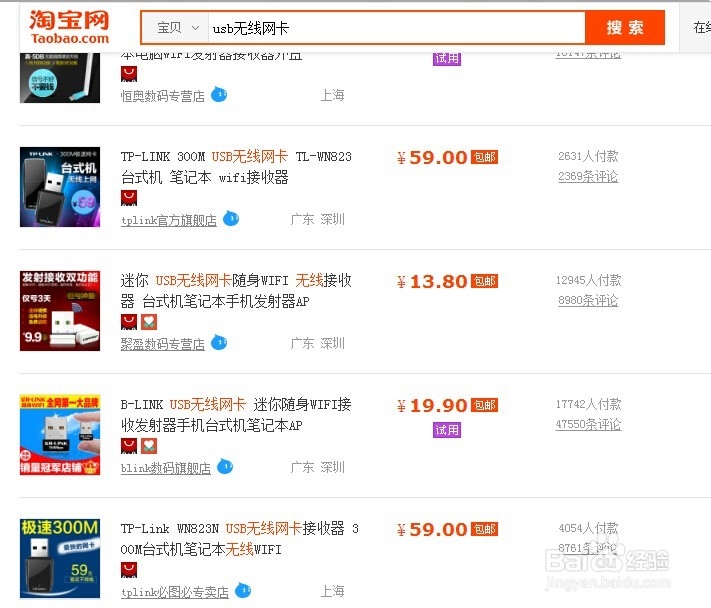The image size is (711, 608).
Task: Click the 17742人付款 sales count text
Action: tap(588, 404)
